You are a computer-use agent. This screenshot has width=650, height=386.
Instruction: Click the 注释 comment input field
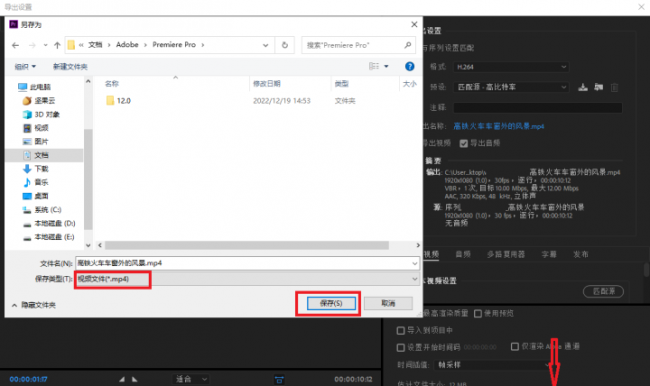pos(538,107)
